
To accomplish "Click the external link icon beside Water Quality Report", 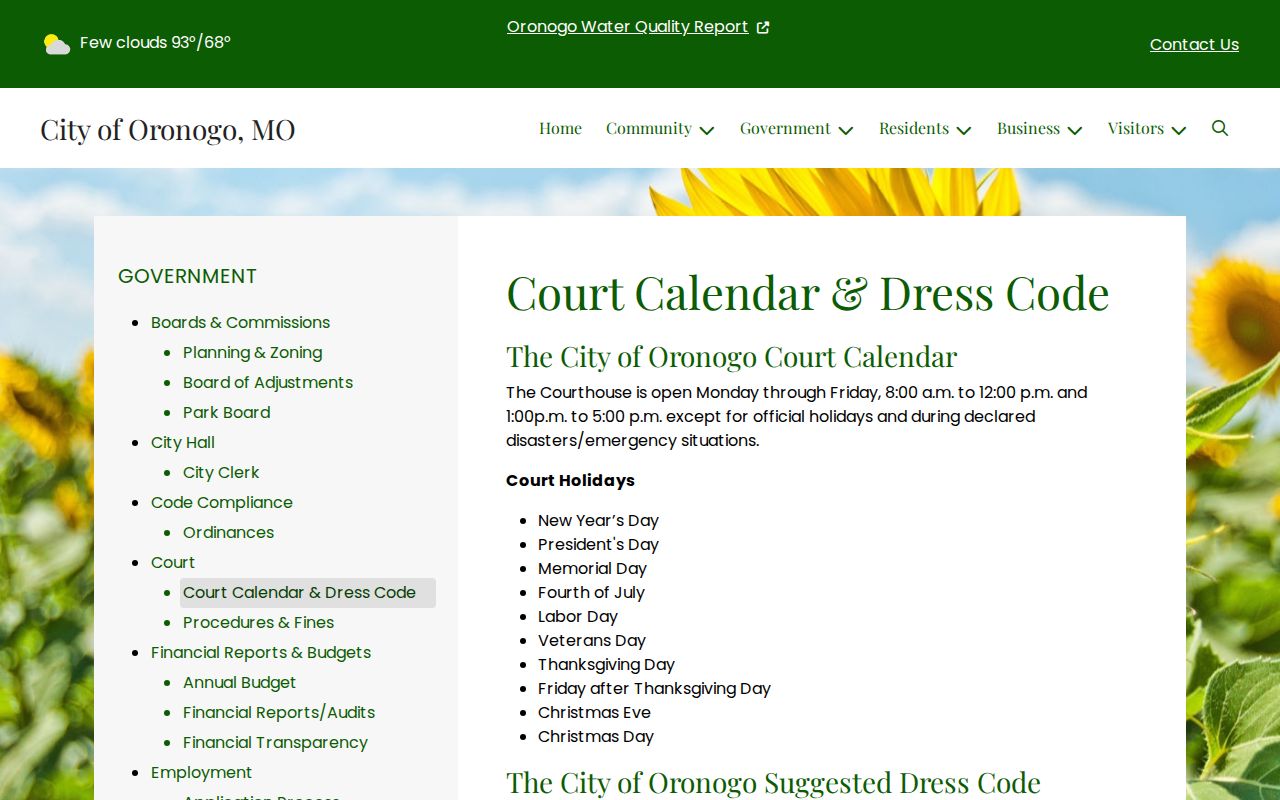I will pyautogui.click(x=763, y=27).
